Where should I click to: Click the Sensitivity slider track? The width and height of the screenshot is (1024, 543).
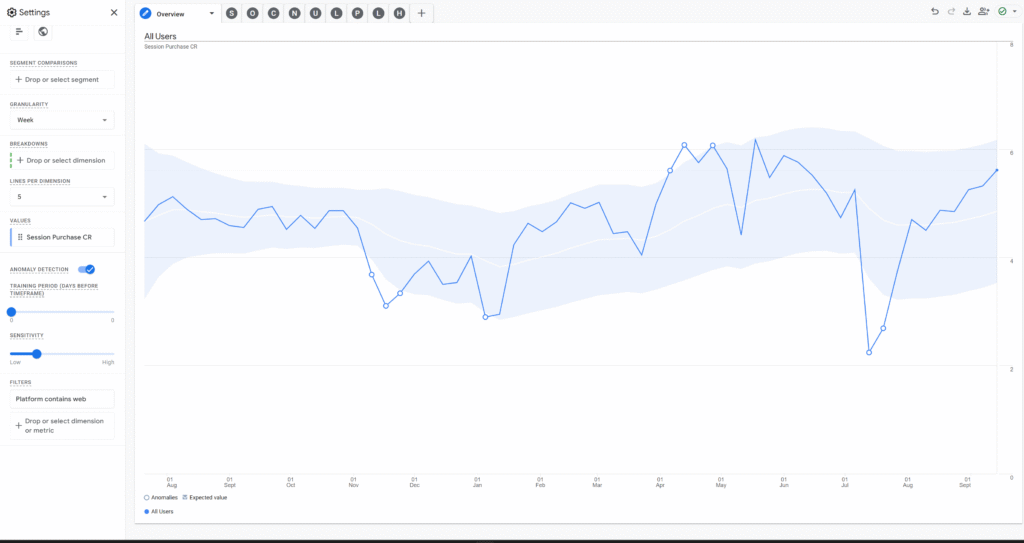[x=80, y=354]
